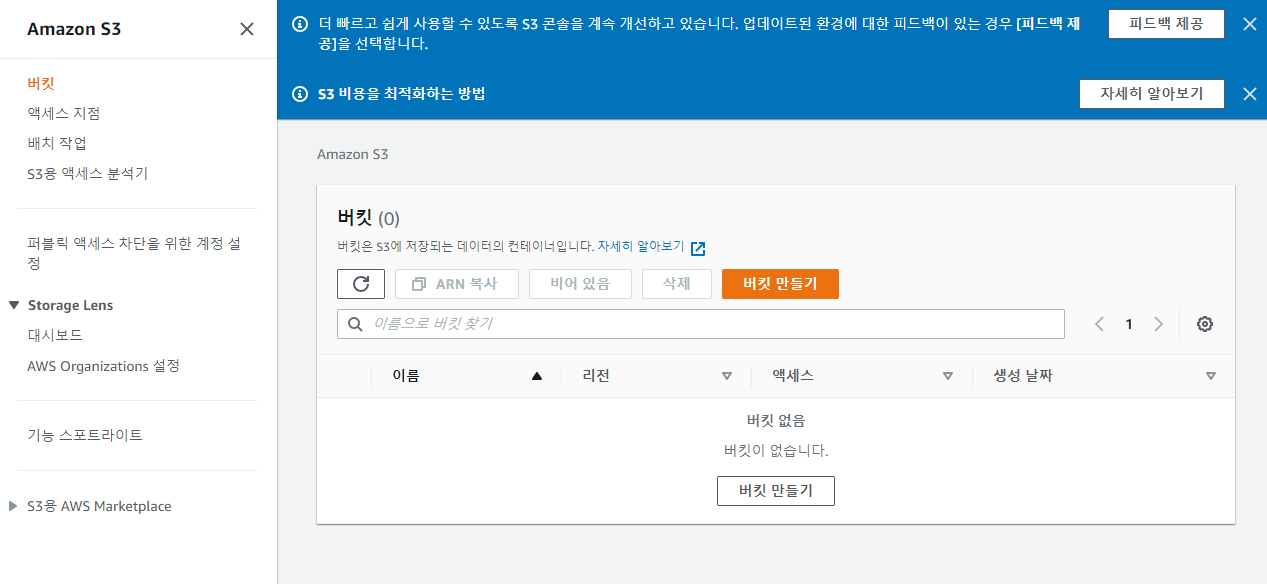
Task: Expand S3용 AWS Marketplace section
Action: [x=13, y=506]
